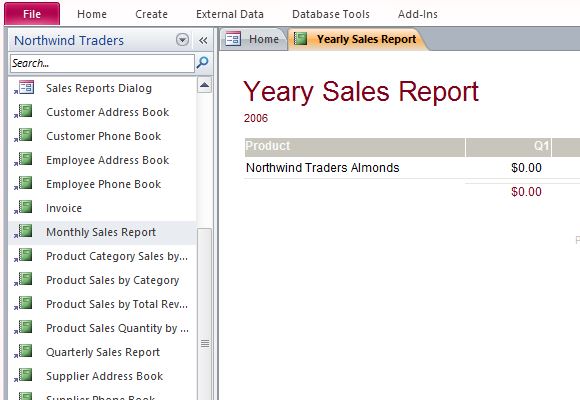Select Product Category Sales by... item
Viewport: 580px width, 400px height.
(102, 256)
